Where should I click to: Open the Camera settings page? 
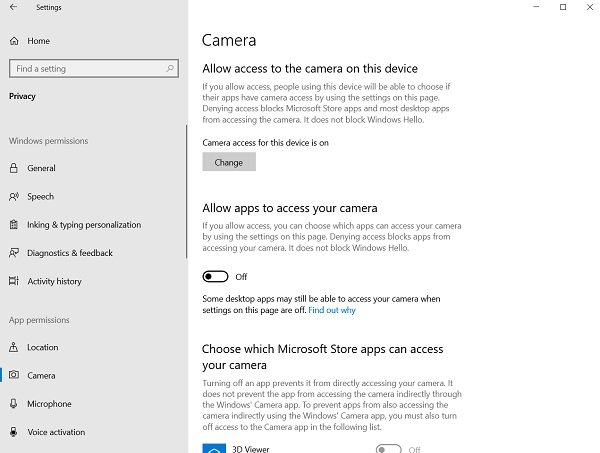click(x=41, y=376)
